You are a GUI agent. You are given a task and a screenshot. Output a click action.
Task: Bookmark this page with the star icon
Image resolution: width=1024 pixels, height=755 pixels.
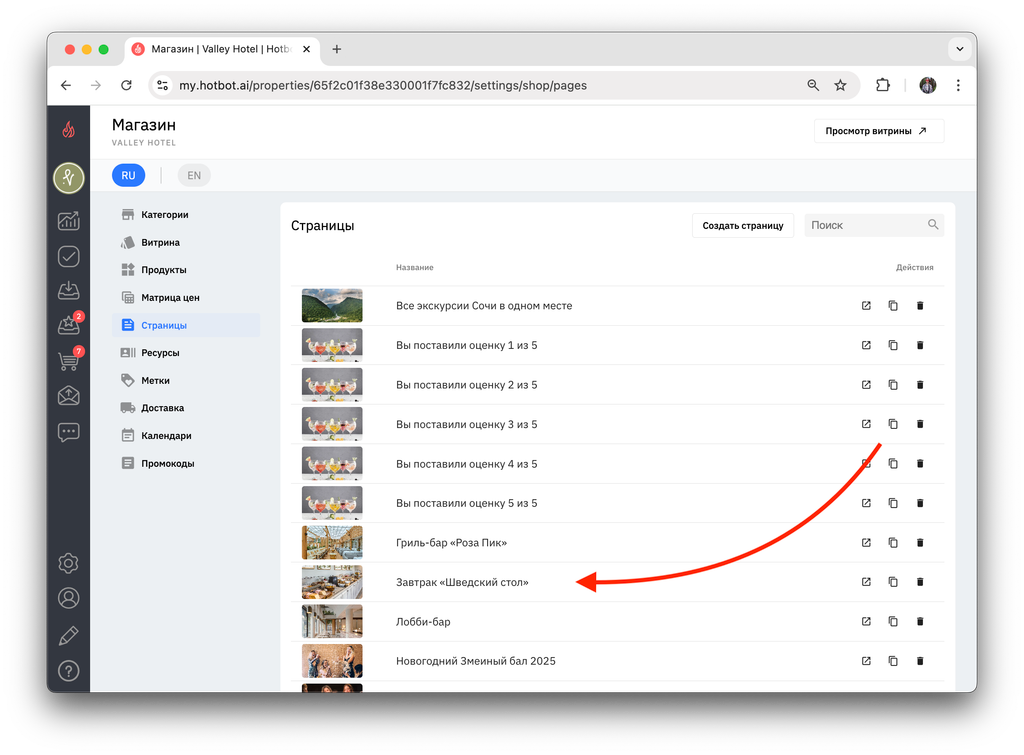(x=840, y=85)
